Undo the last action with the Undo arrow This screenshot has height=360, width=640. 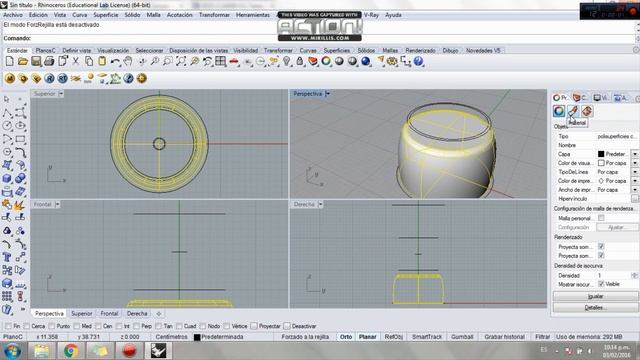coord(115,62)
